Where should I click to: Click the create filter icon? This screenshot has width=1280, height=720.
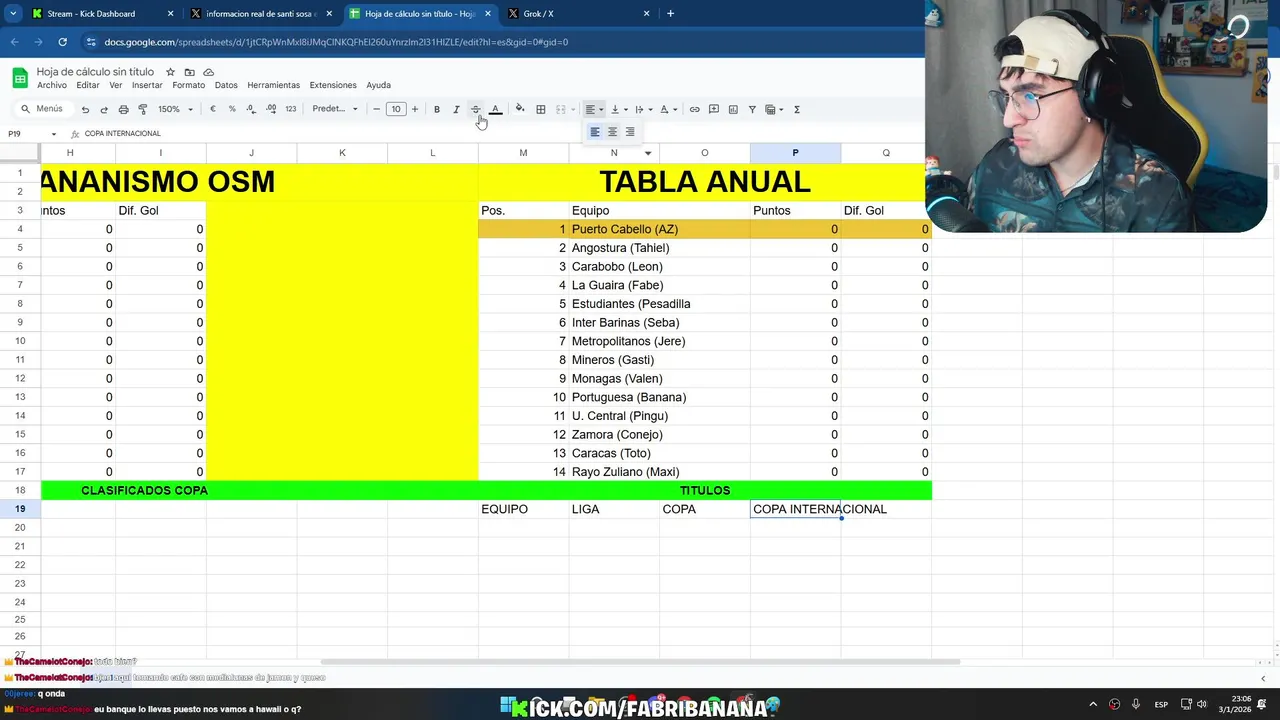(x=752, y=109)
